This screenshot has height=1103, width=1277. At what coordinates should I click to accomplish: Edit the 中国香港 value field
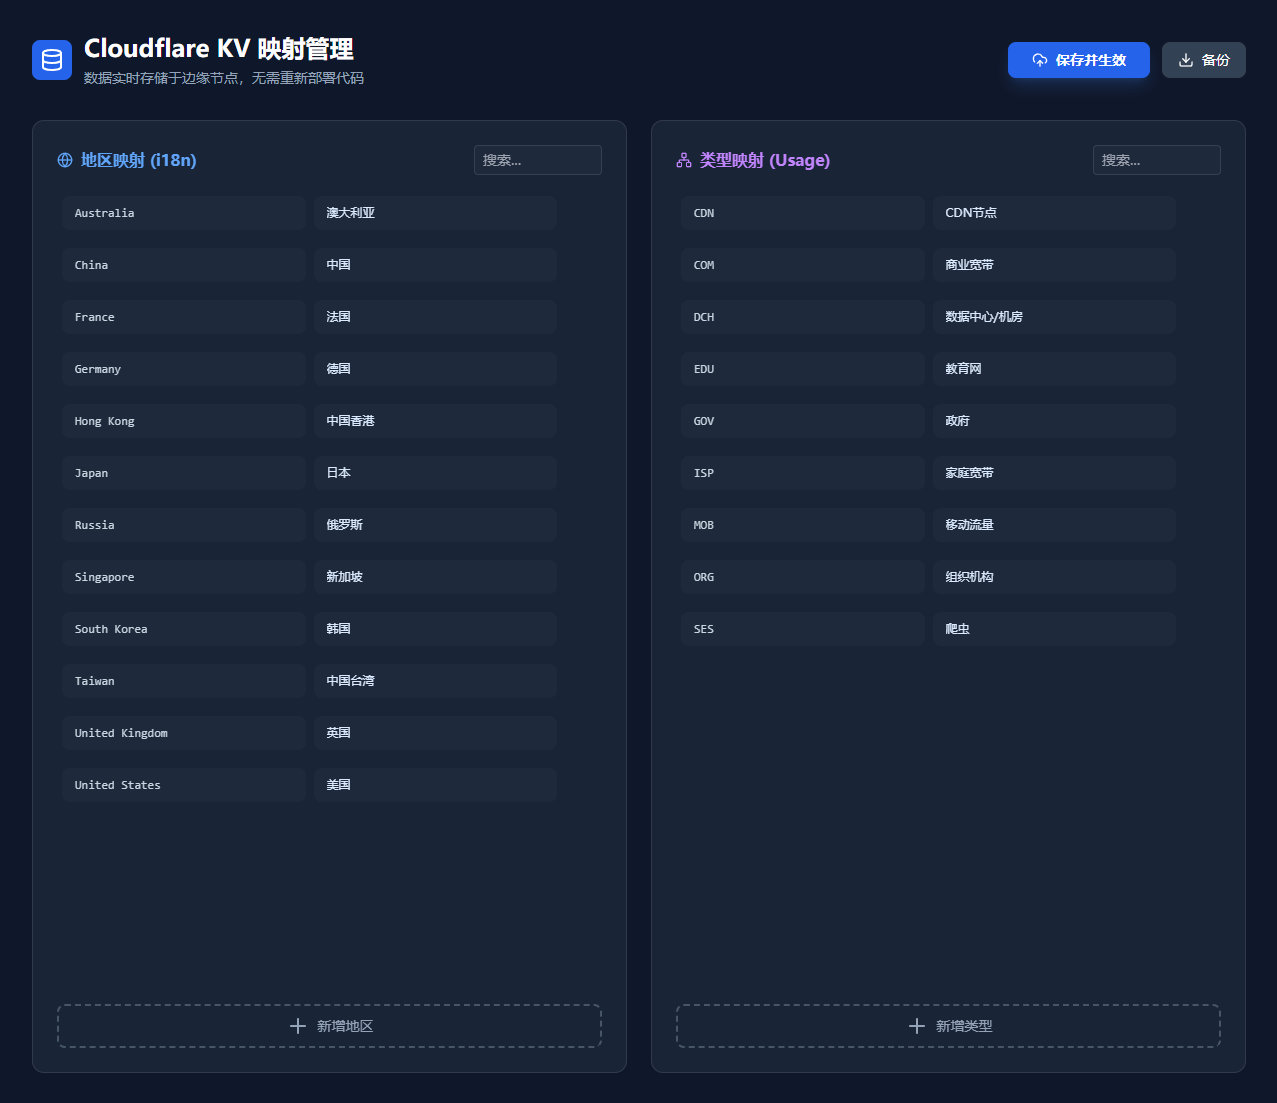pyautogui.click(x=435, y=421)
